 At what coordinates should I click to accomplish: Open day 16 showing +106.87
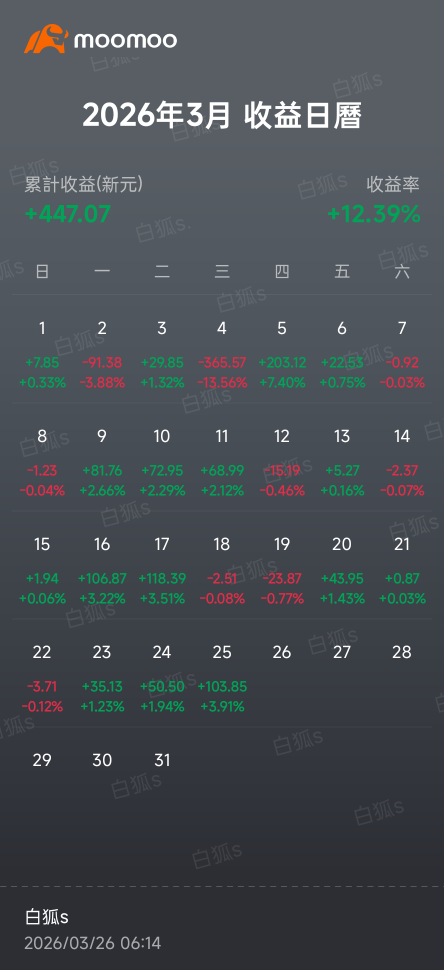[102, 571]
